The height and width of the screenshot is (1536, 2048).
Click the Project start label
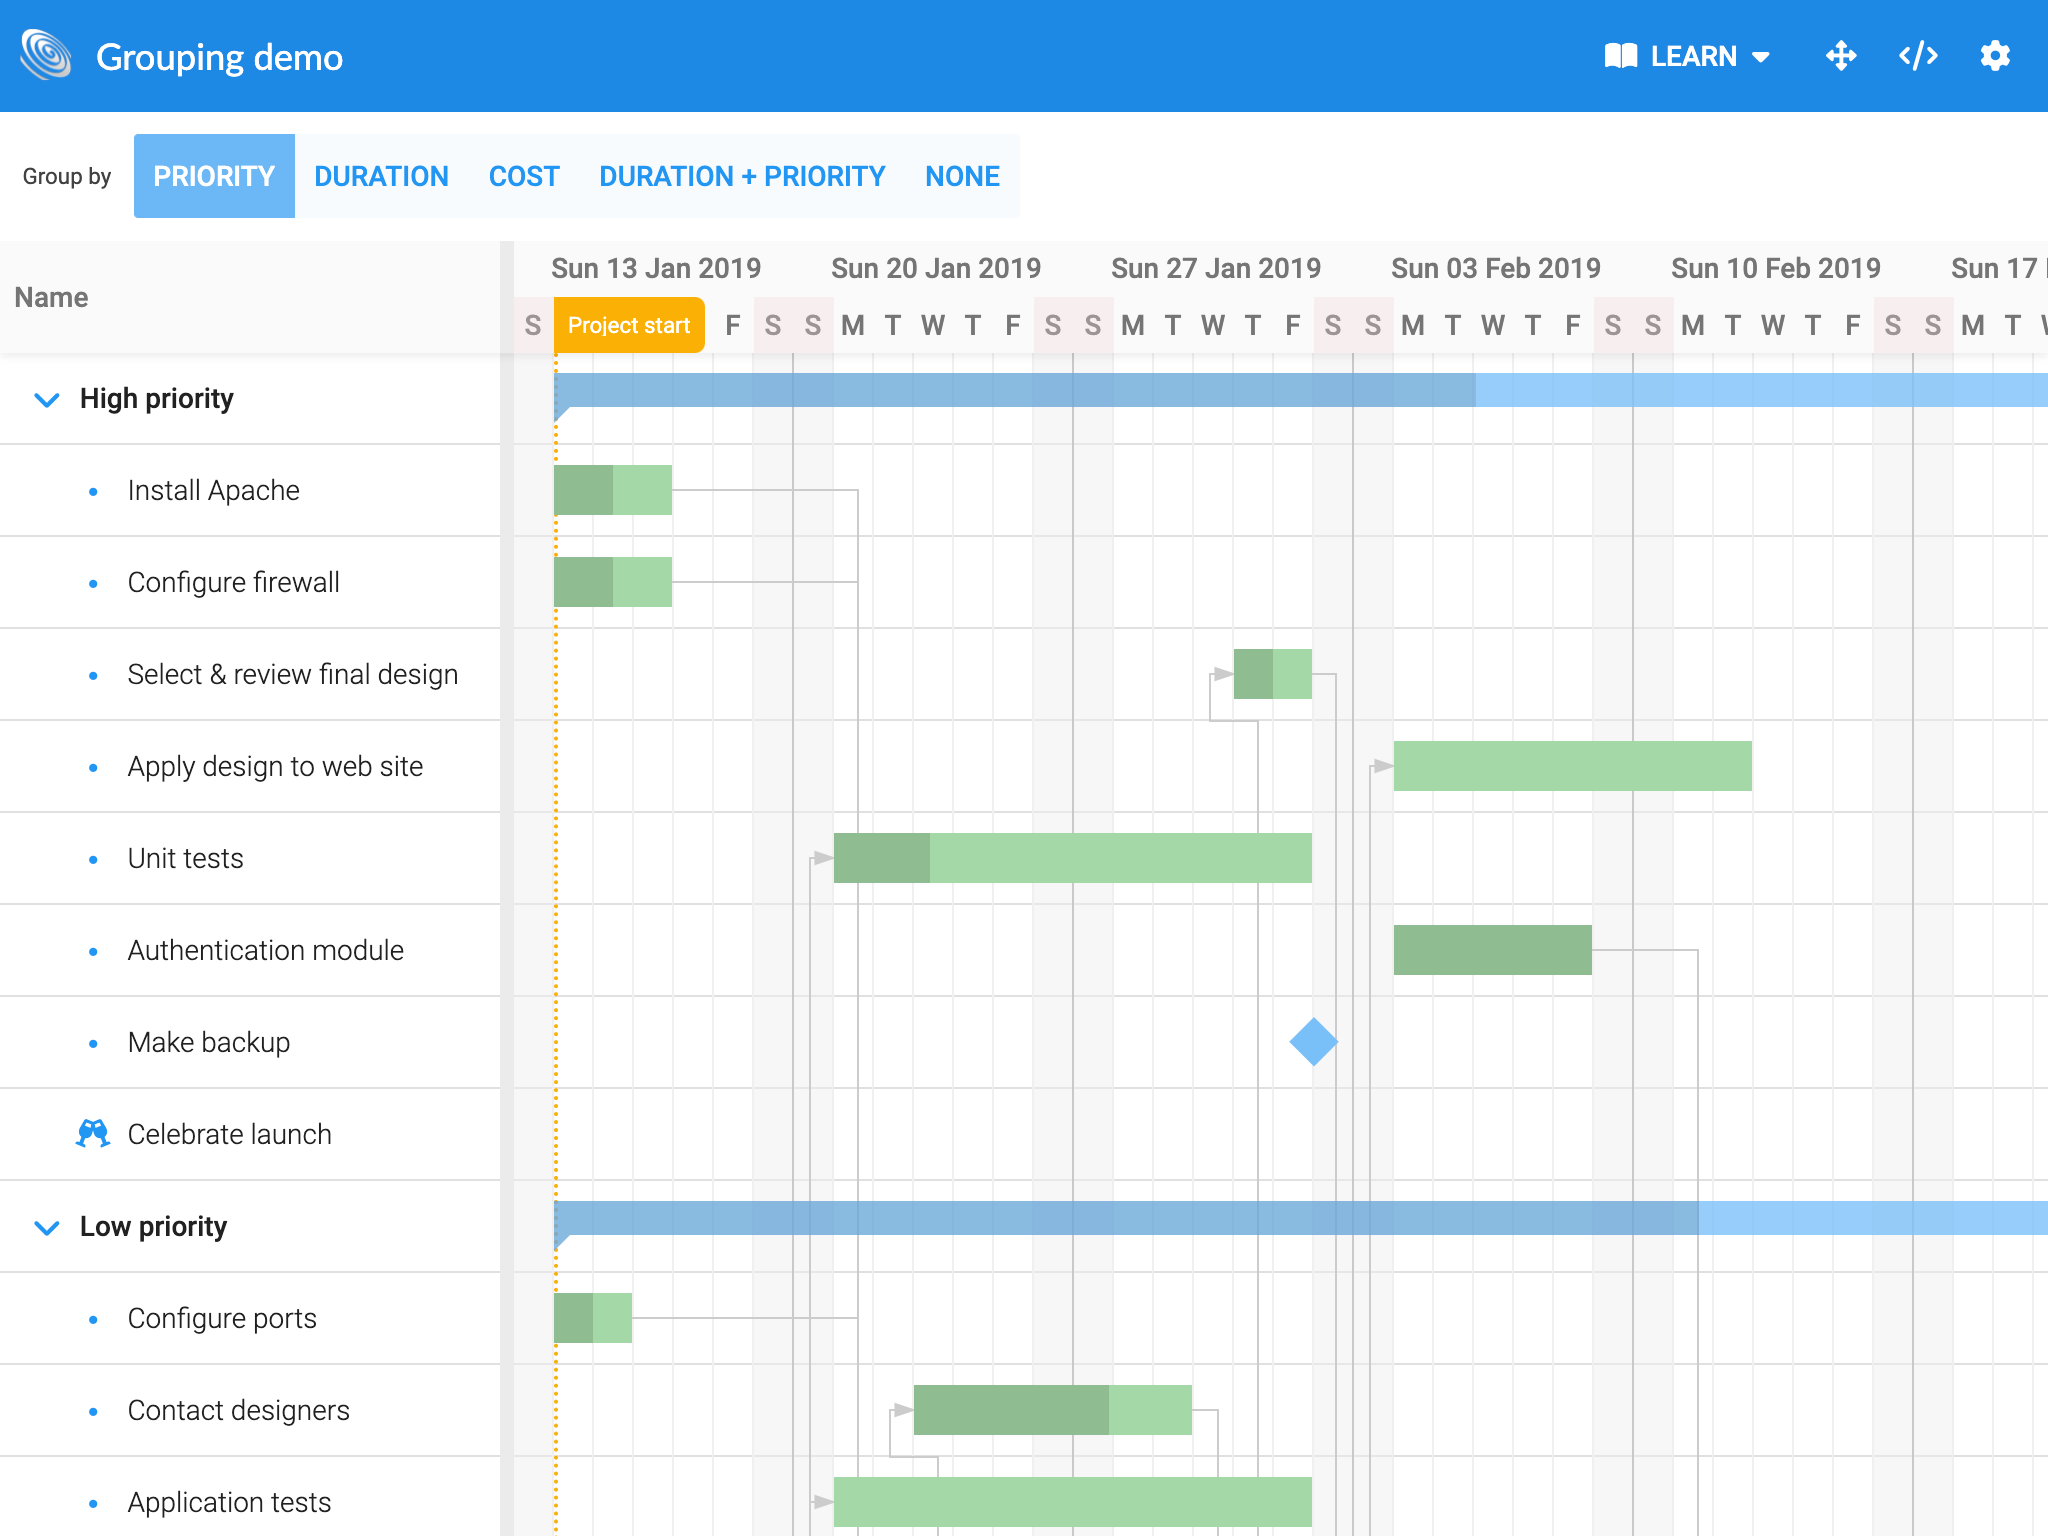(628, 324)
